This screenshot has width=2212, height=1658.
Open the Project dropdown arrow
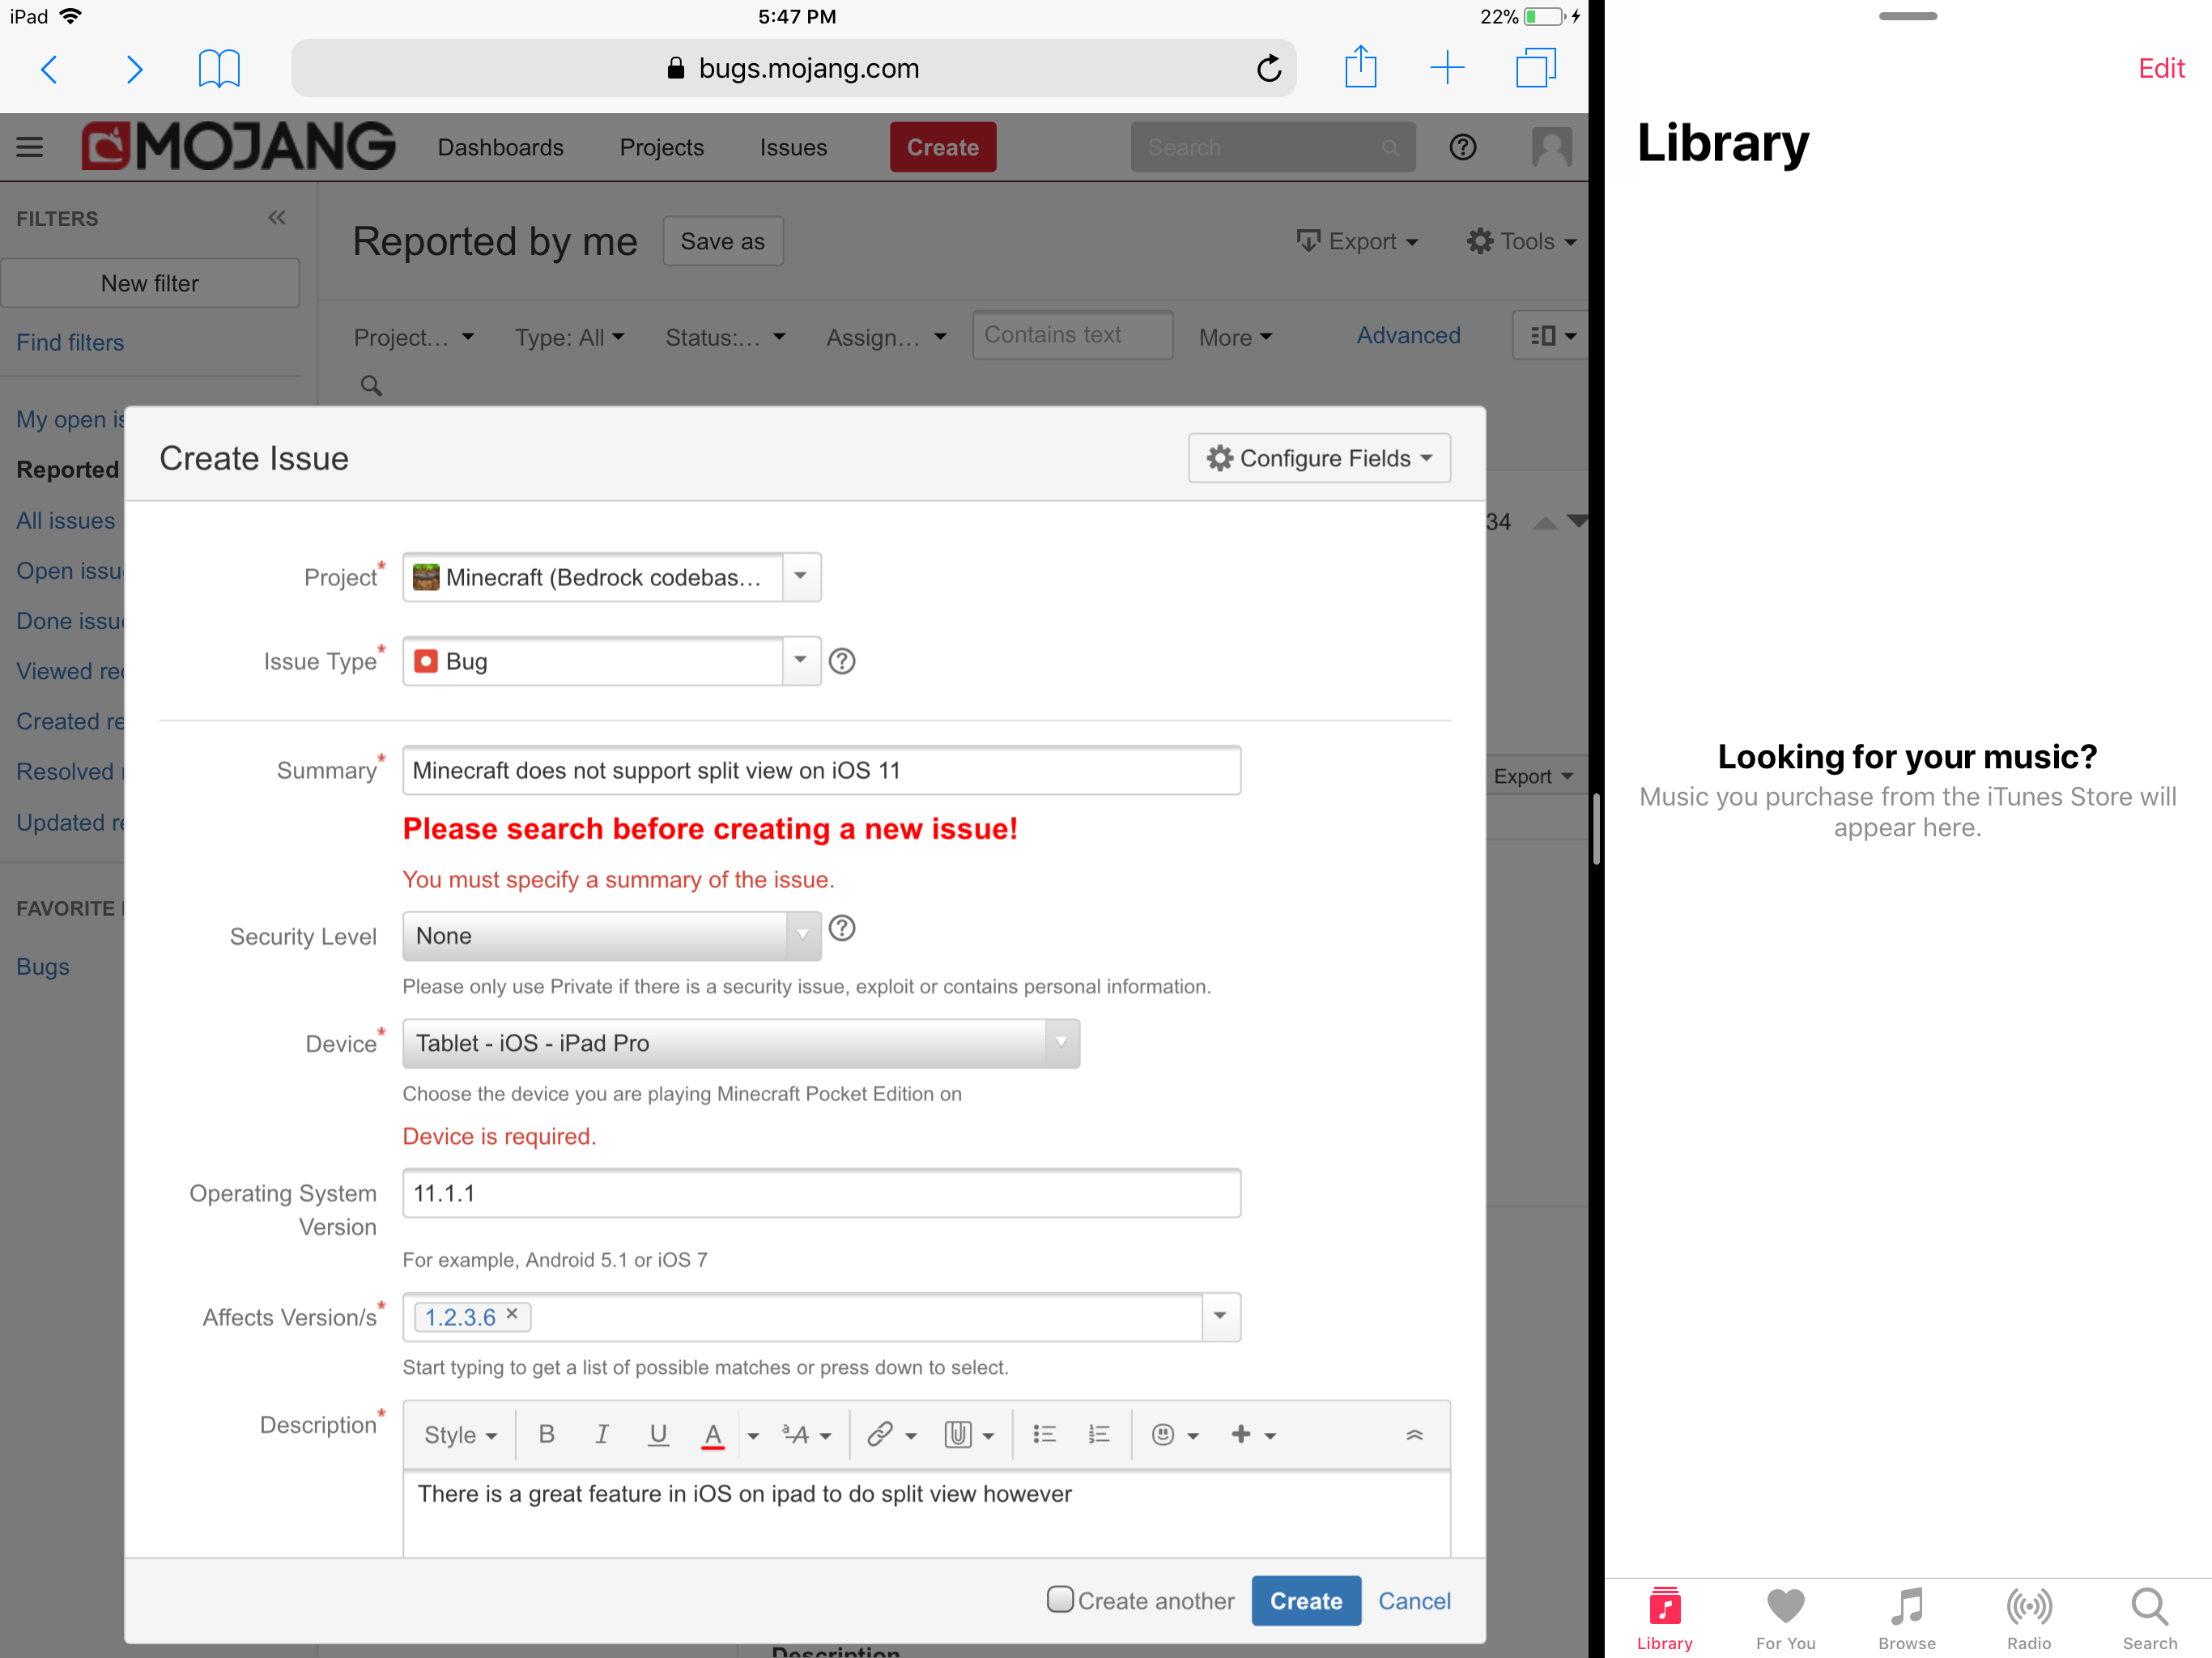click(800, 576)
